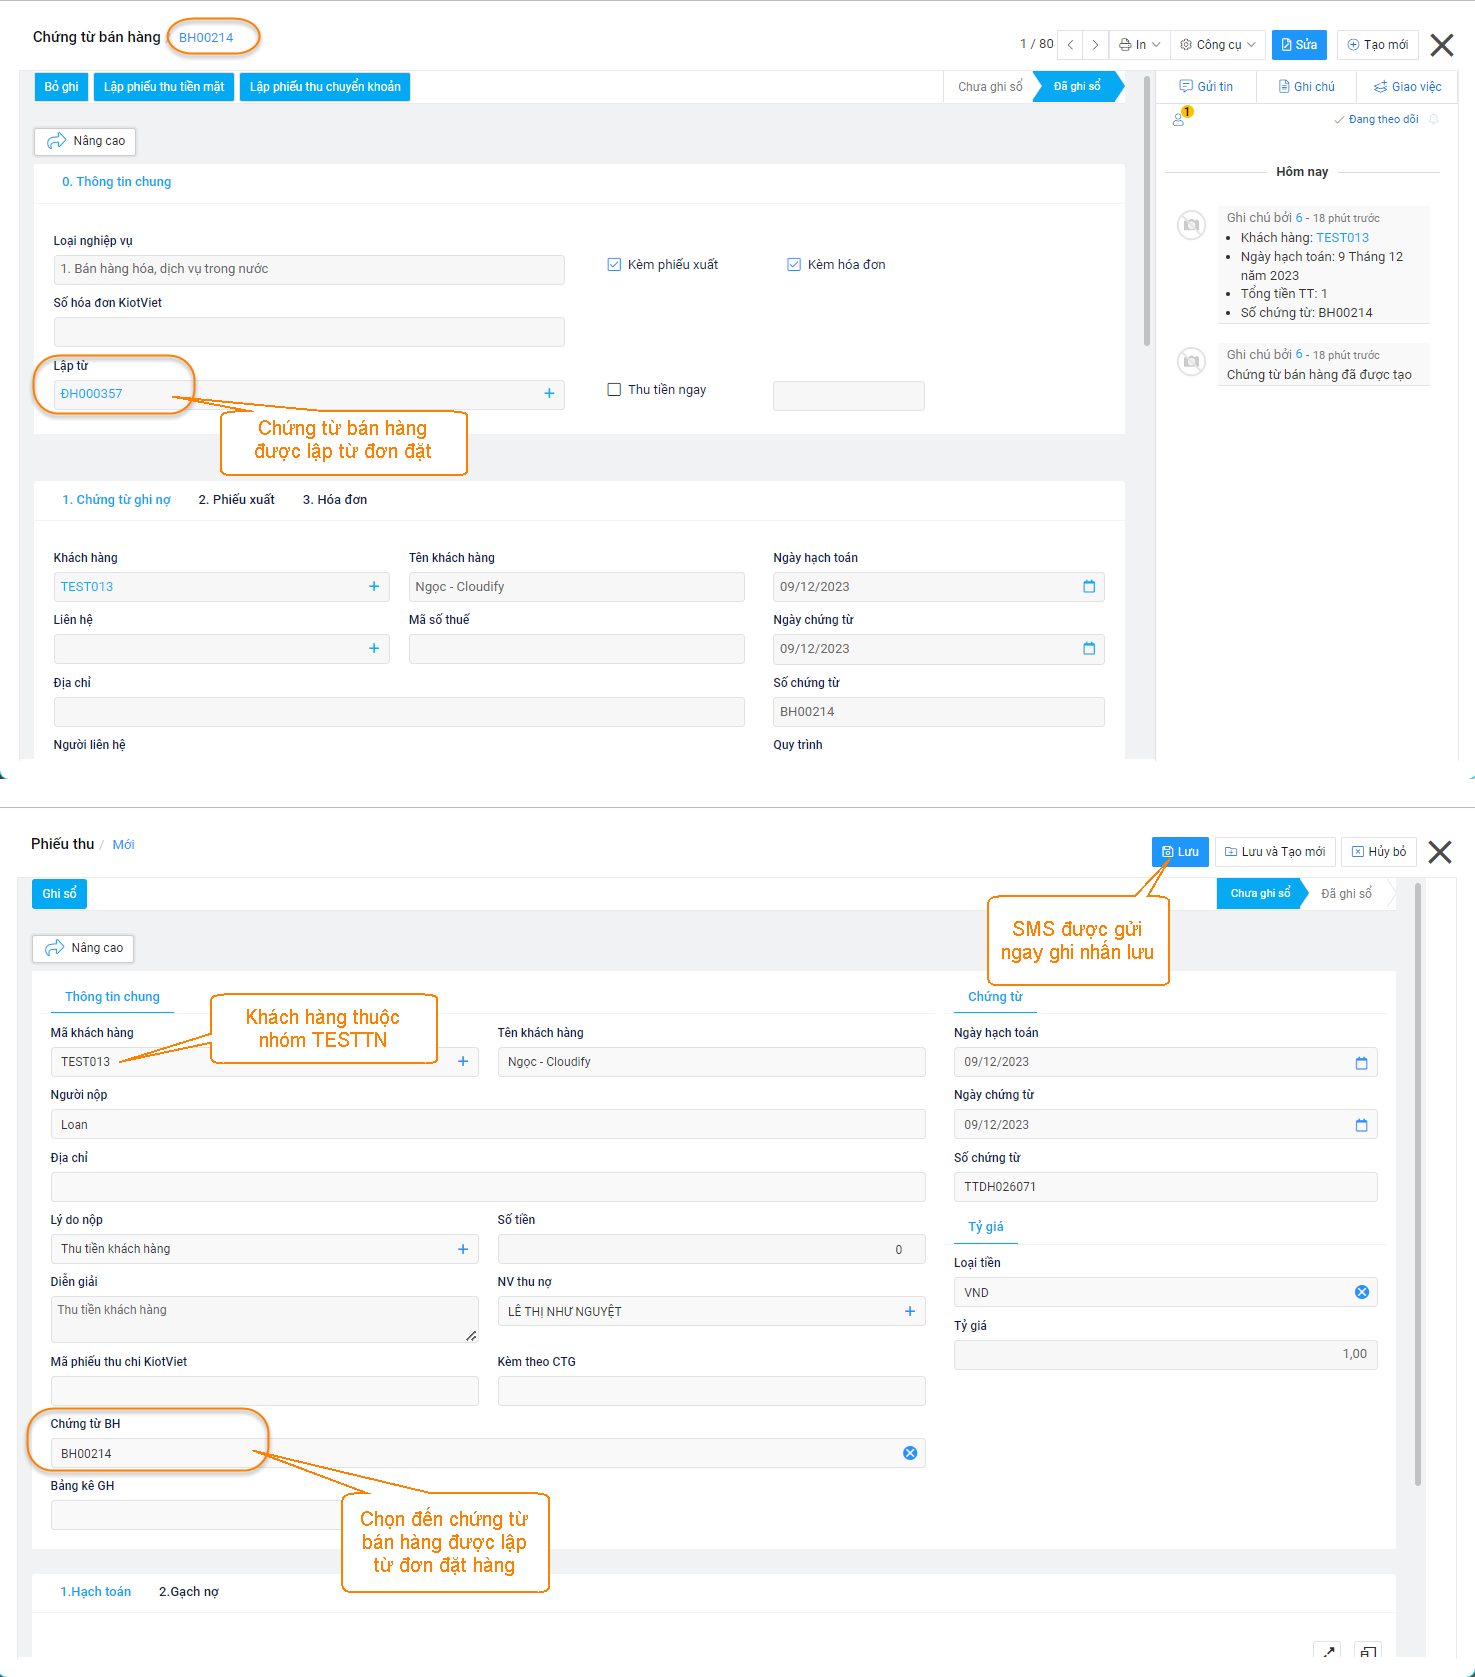This screenshot has height=1677, width=1475.
Task: Switch to 2.Gạch nợ tab
Action: tap(188, 1592)
